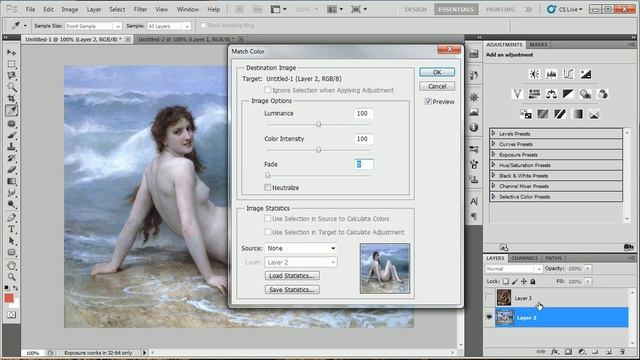Toggle the Preview checkbox

(428, 101)
